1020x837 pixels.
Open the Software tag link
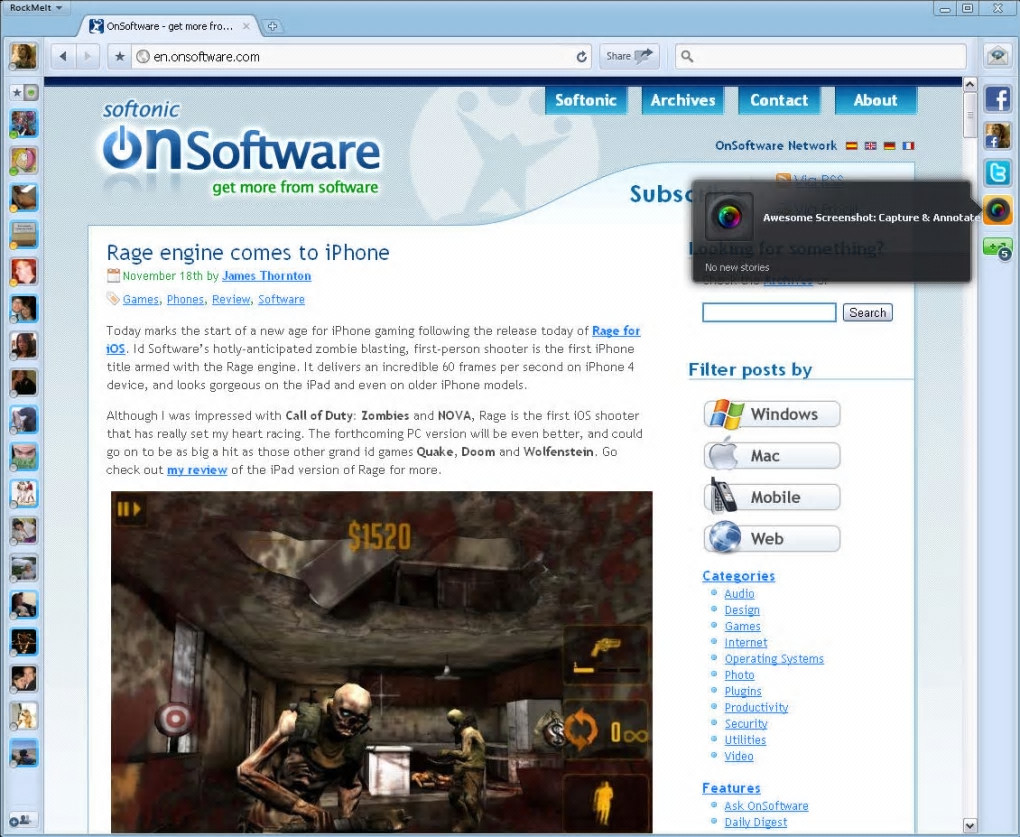point(281,299)
